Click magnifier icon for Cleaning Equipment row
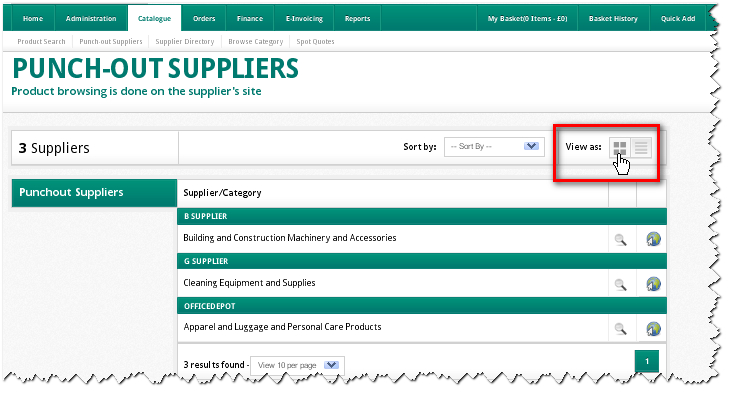 coord(621,285)
